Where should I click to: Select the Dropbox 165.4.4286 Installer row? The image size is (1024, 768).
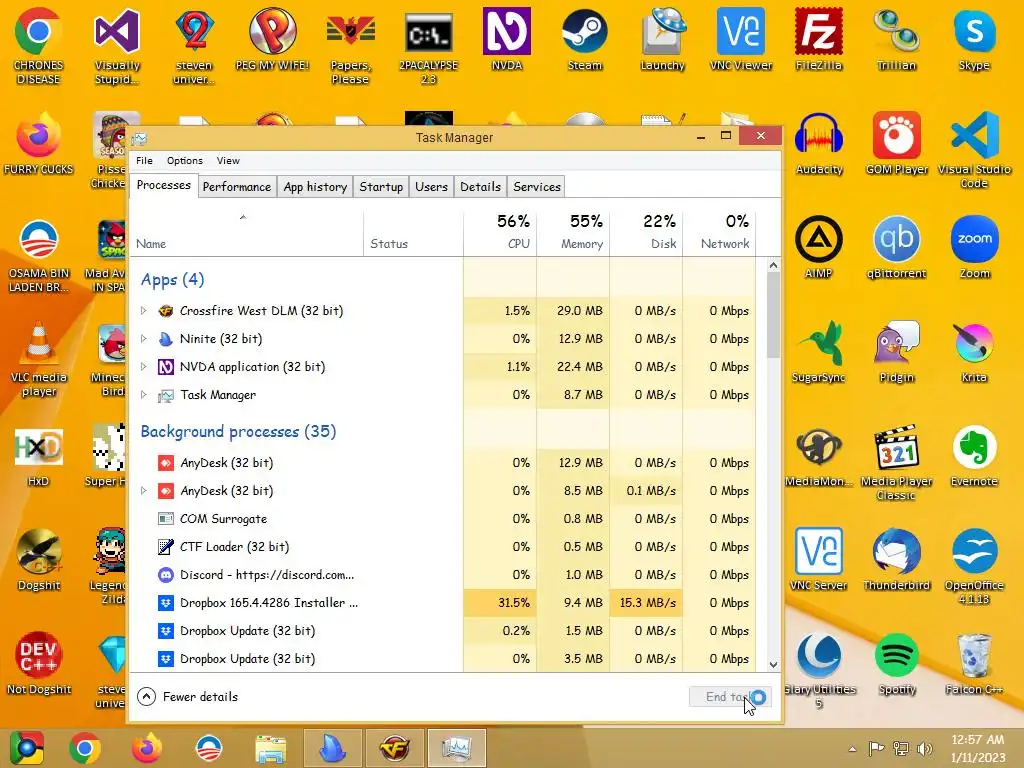(443, 603)
